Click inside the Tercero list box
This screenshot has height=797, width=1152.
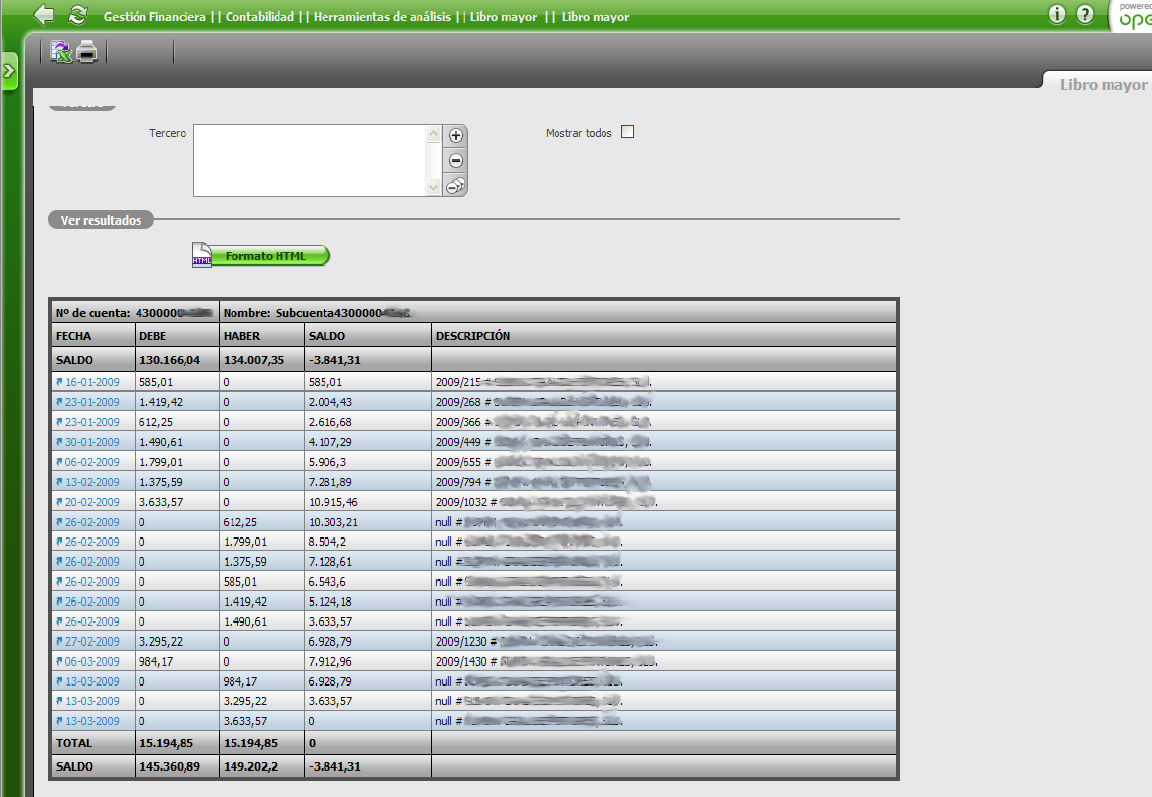309,160
